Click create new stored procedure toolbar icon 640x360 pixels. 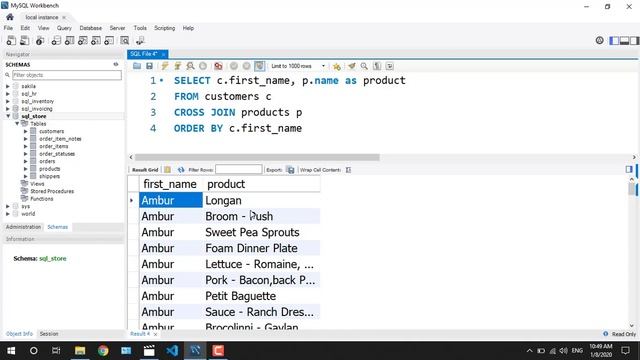[x=96, y=40]
